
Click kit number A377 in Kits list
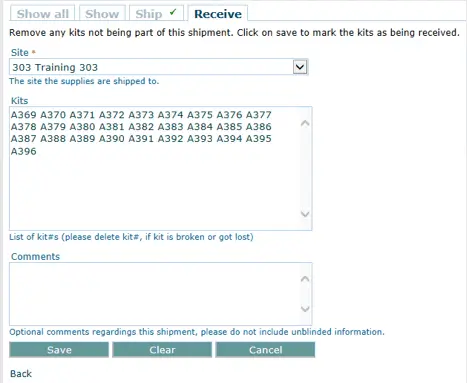tap(259, 115)
